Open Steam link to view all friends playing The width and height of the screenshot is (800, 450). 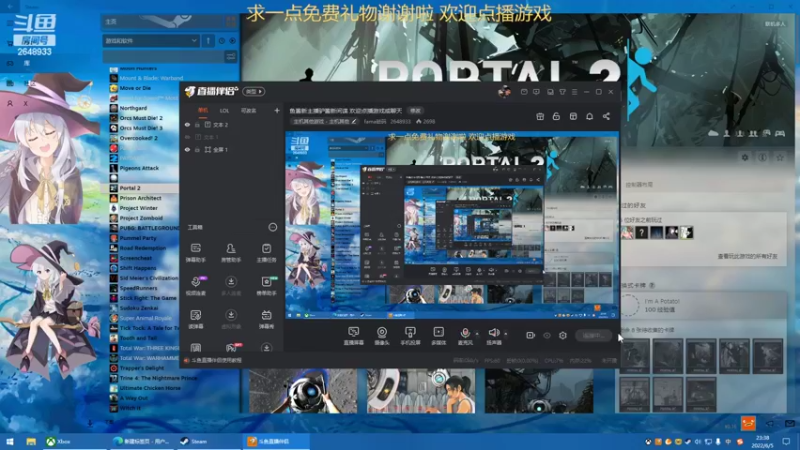(747, 257)
